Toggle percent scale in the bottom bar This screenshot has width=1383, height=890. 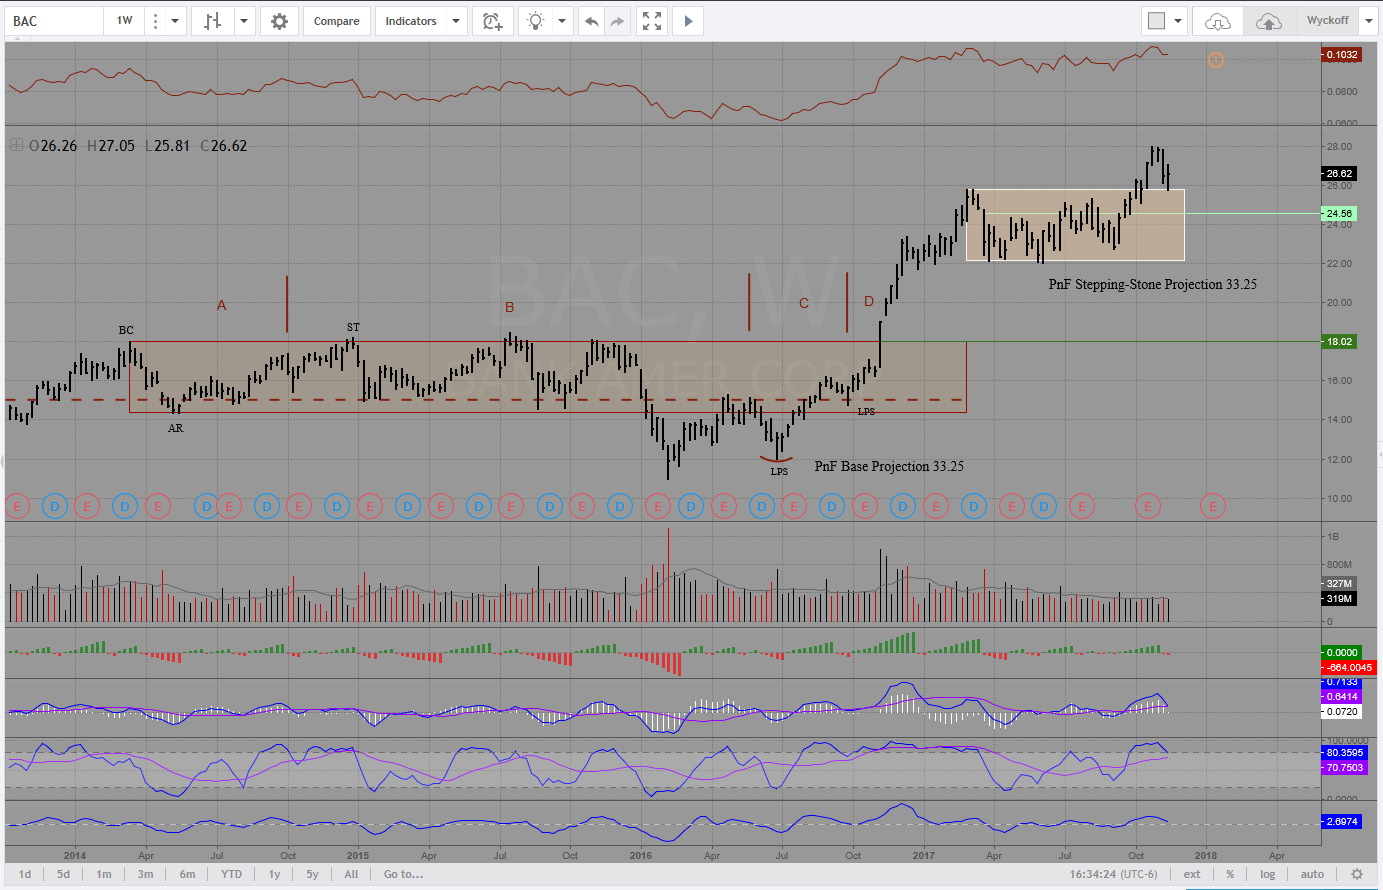pyautogui.click(x=1230, y=874)
